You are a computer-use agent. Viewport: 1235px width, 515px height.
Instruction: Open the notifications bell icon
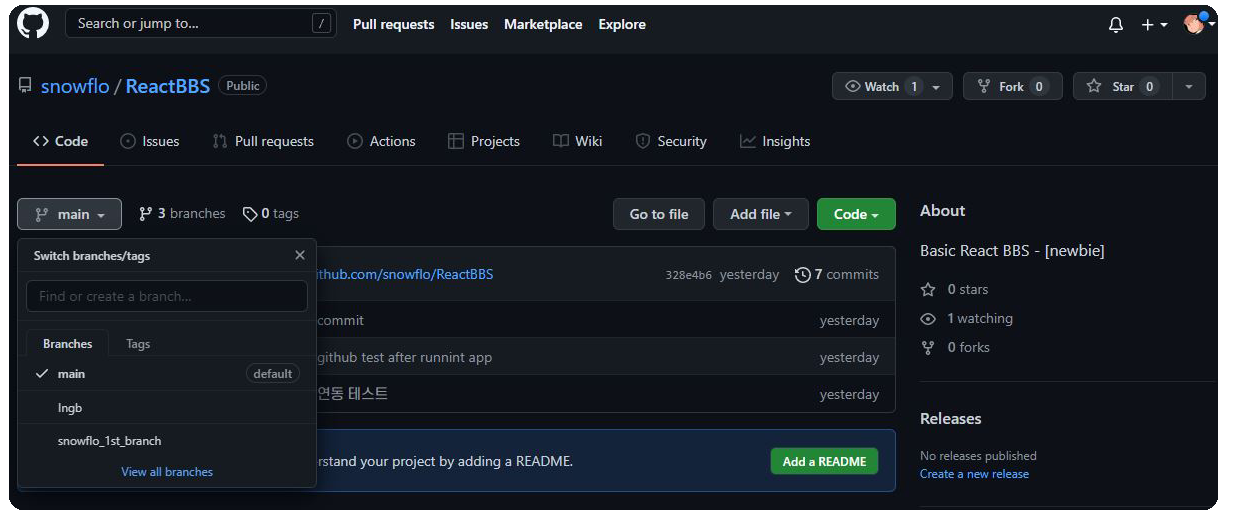1116,25
